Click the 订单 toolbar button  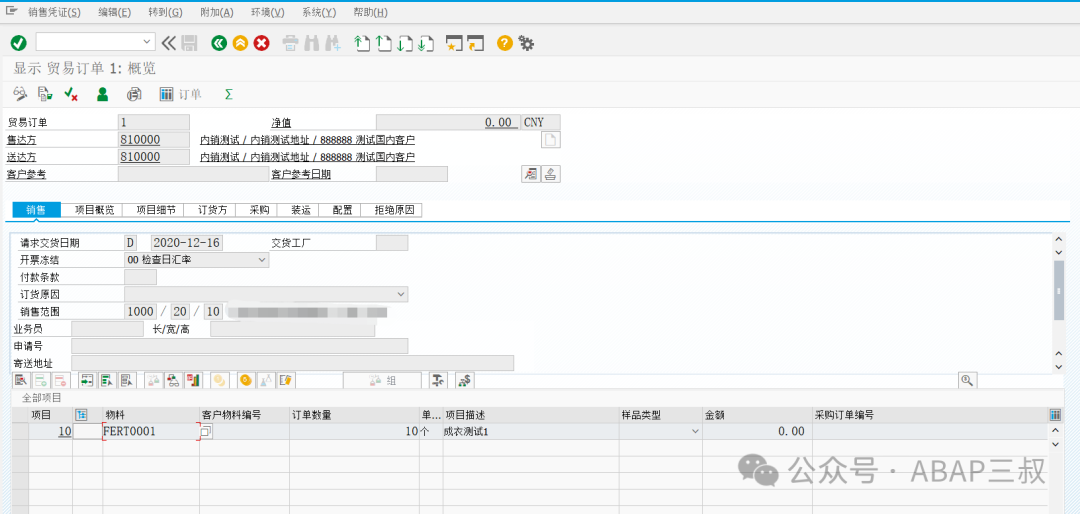[x=180, y=94]
